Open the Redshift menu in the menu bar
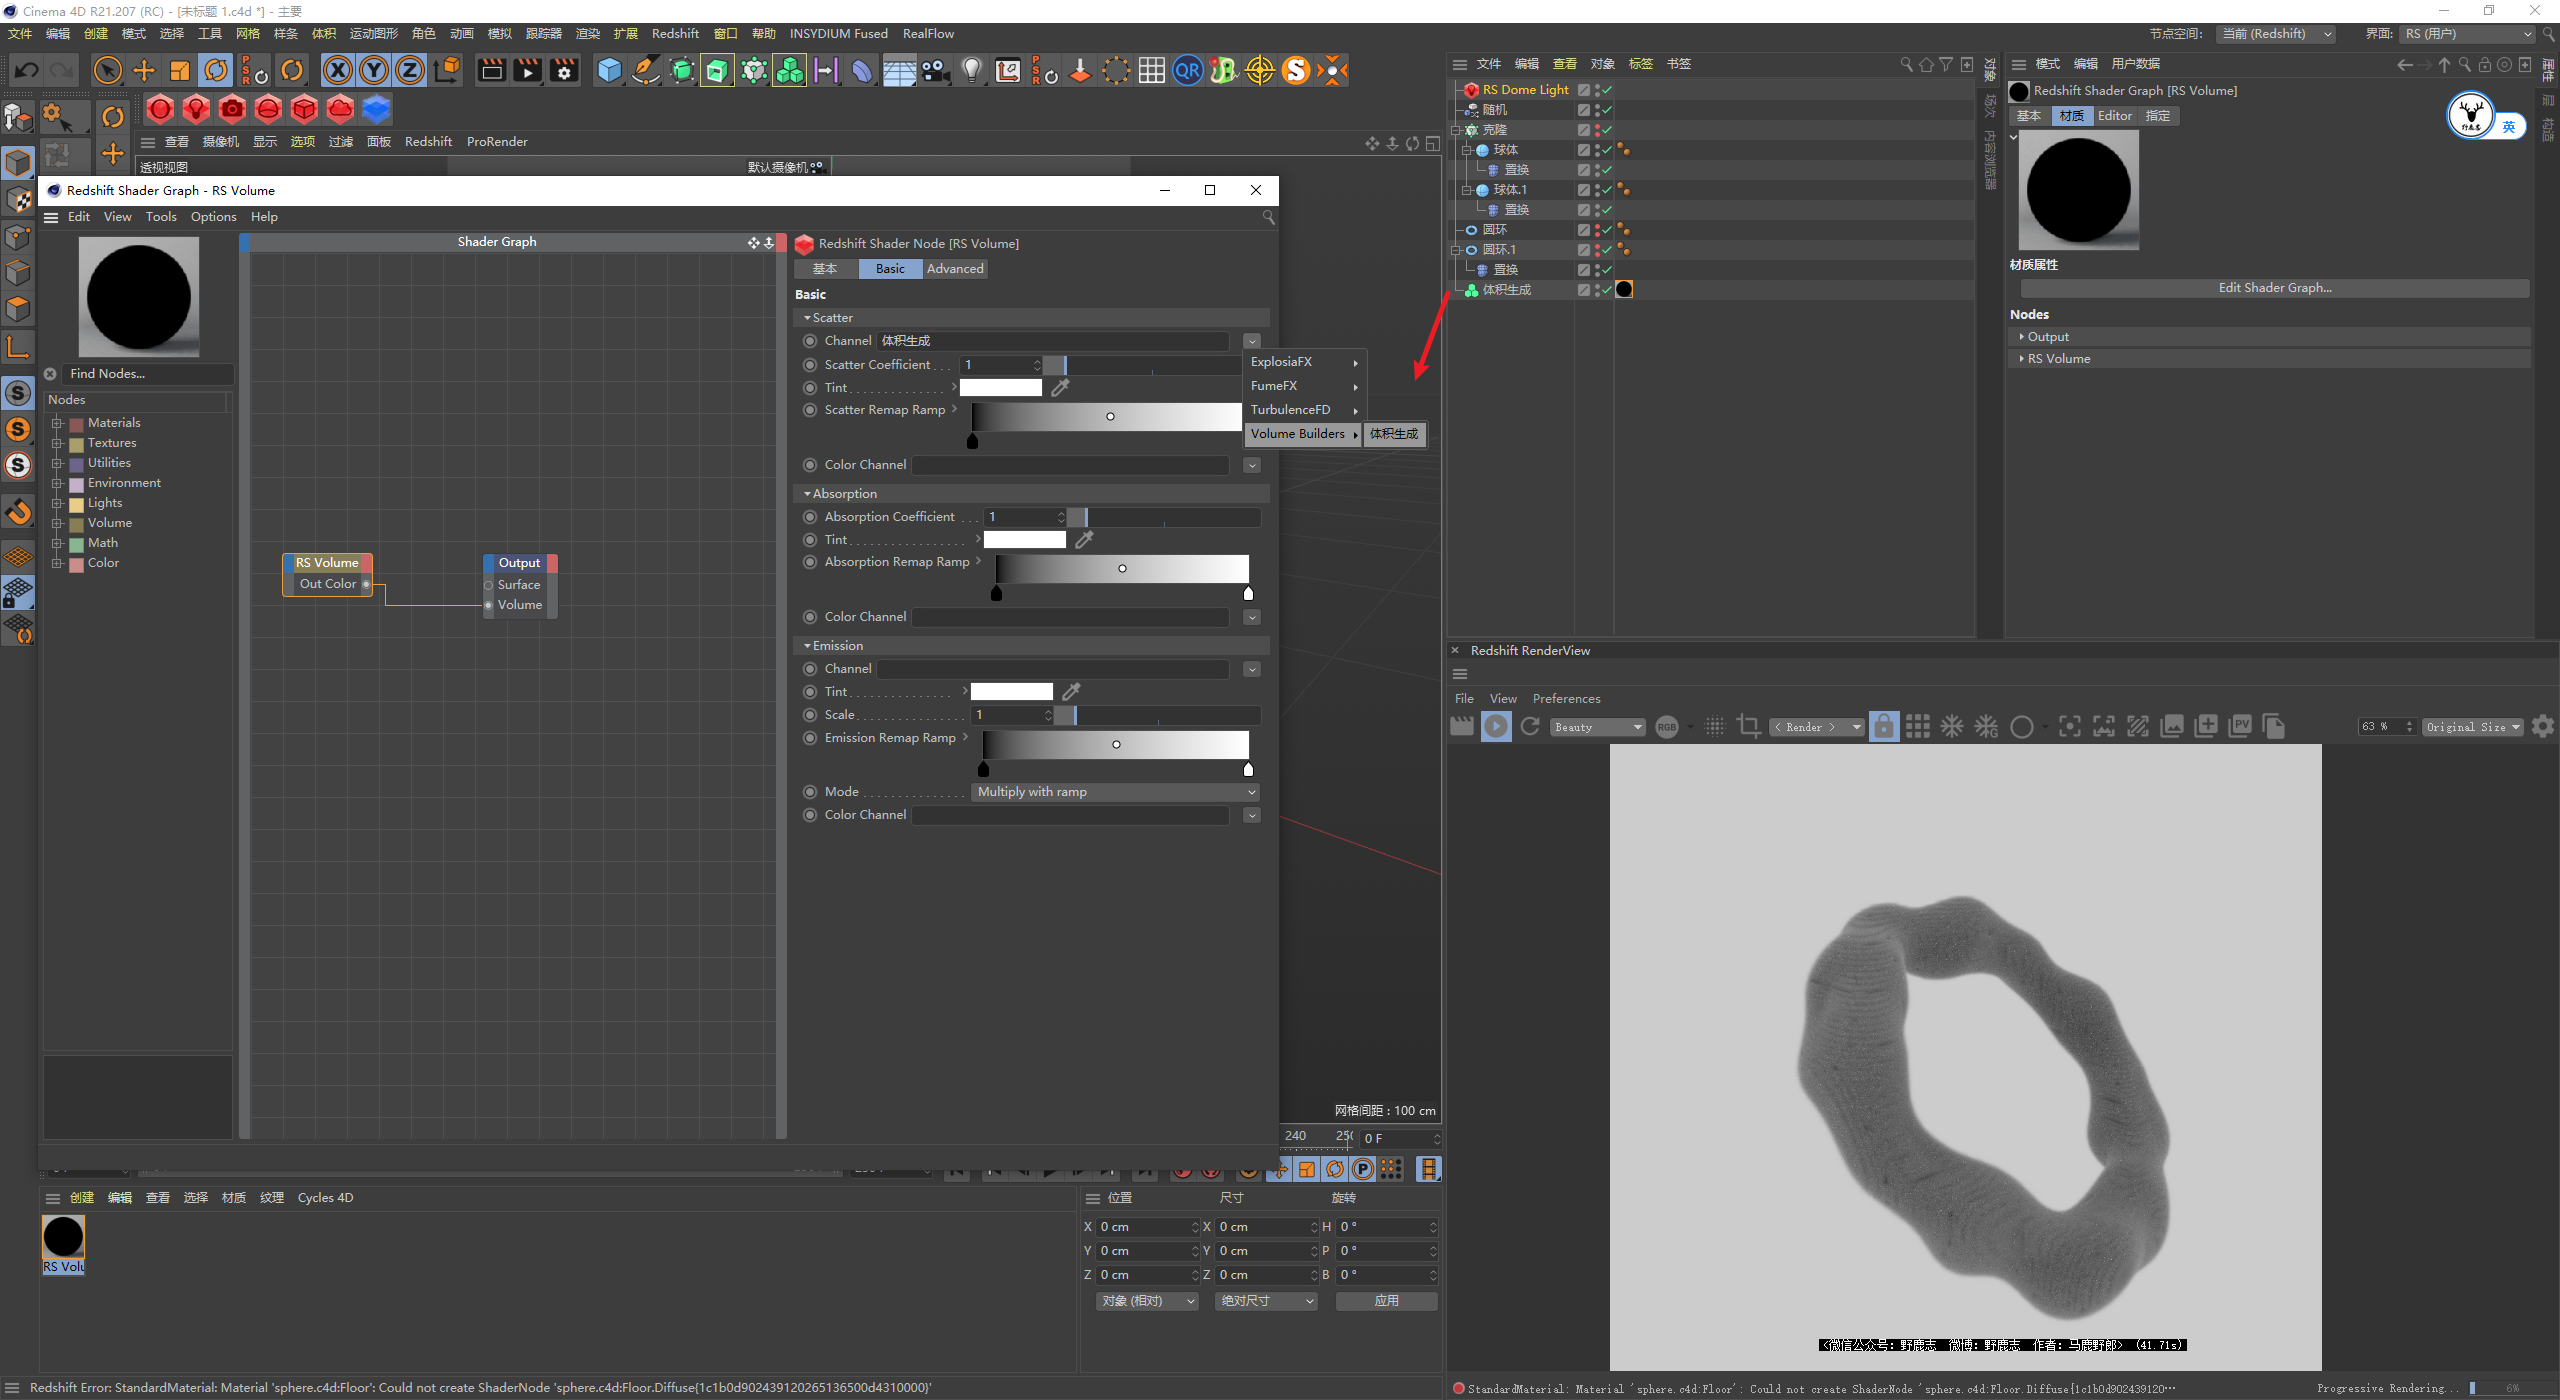This screenshot has height=1400, width=2560. [675, 34]
